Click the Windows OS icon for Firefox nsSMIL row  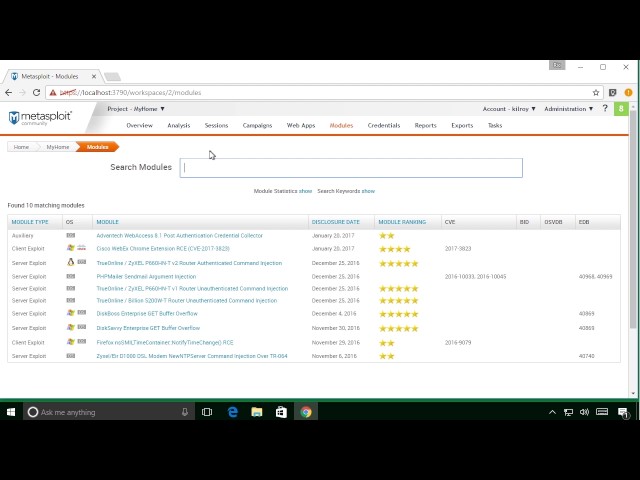tap(71, 342)
